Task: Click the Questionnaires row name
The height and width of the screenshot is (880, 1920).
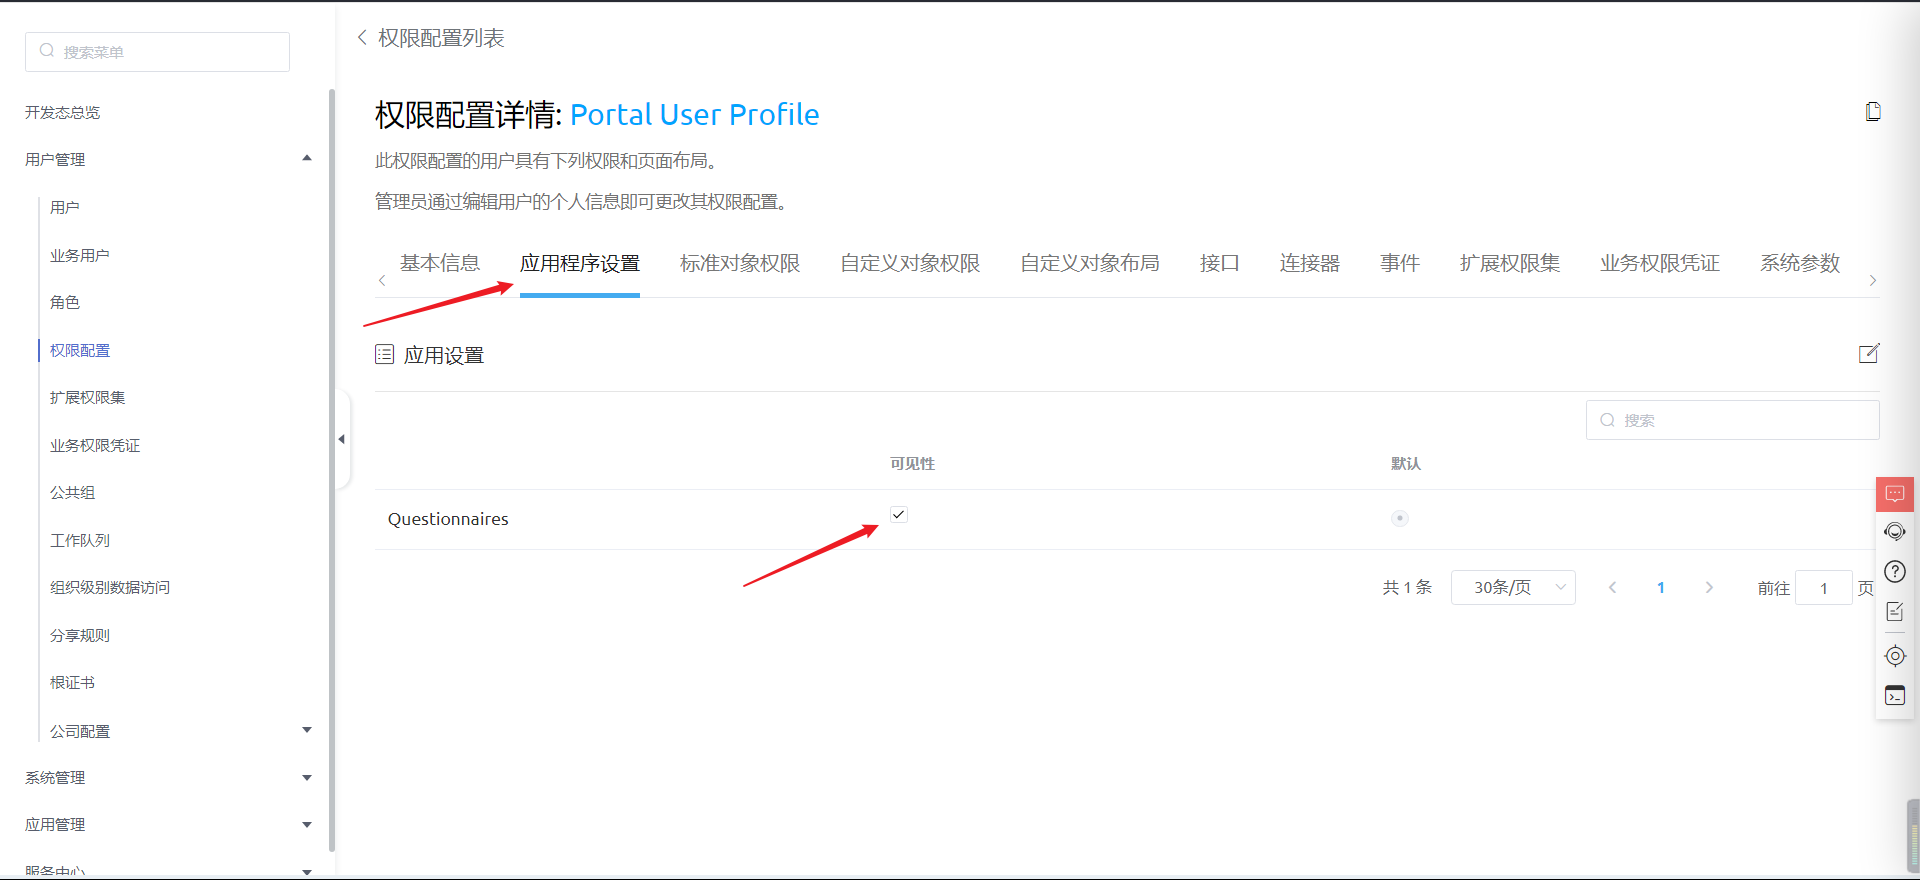Action: click(448, 519)
